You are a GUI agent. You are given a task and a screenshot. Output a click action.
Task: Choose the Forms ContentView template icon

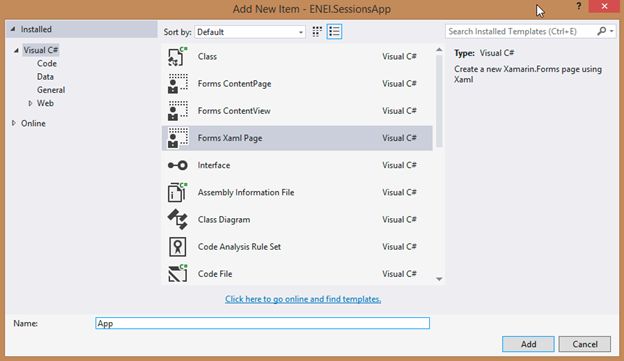(x=177, y=111)
